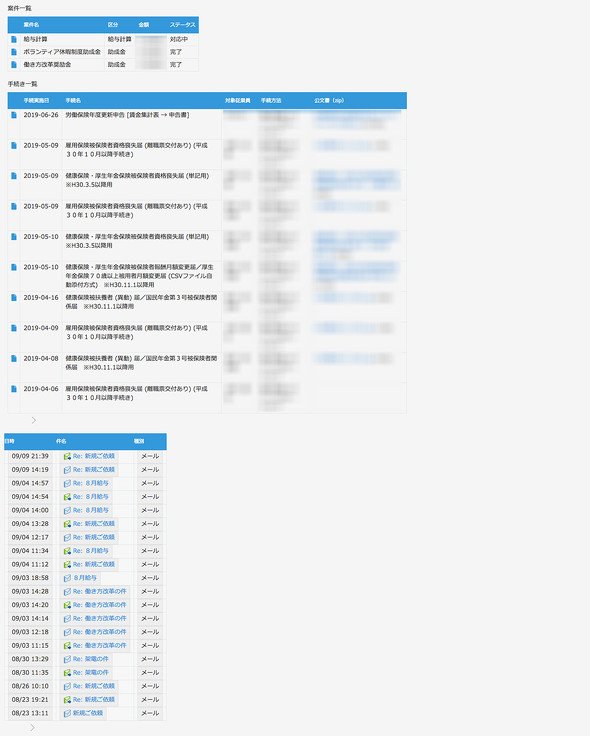The height and width of the screenshot is (736, 590).
Task: Expand next page arrow below mail list
Action: (32, 728)
